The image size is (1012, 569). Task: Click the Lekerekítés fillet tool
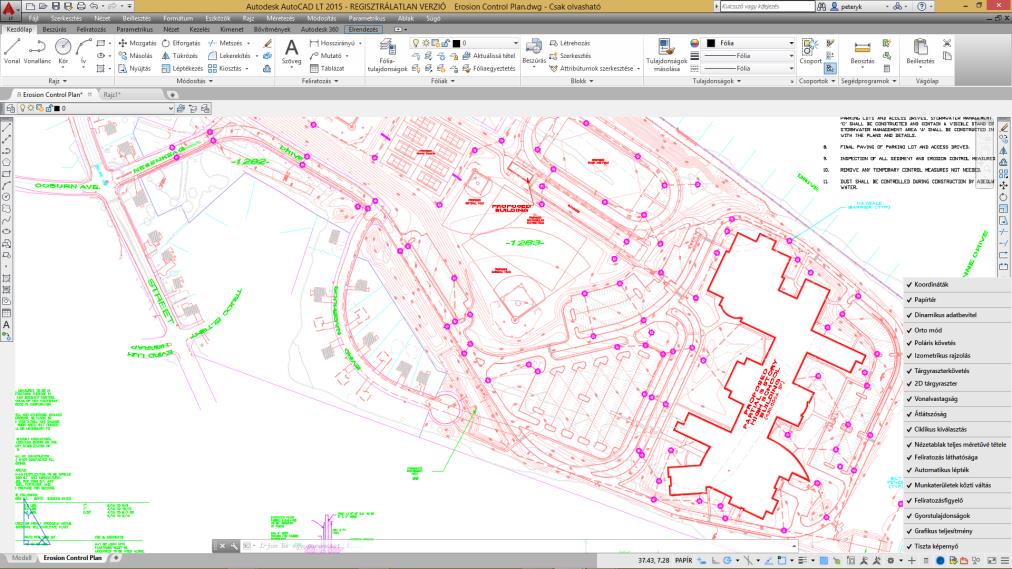(229, 55)
